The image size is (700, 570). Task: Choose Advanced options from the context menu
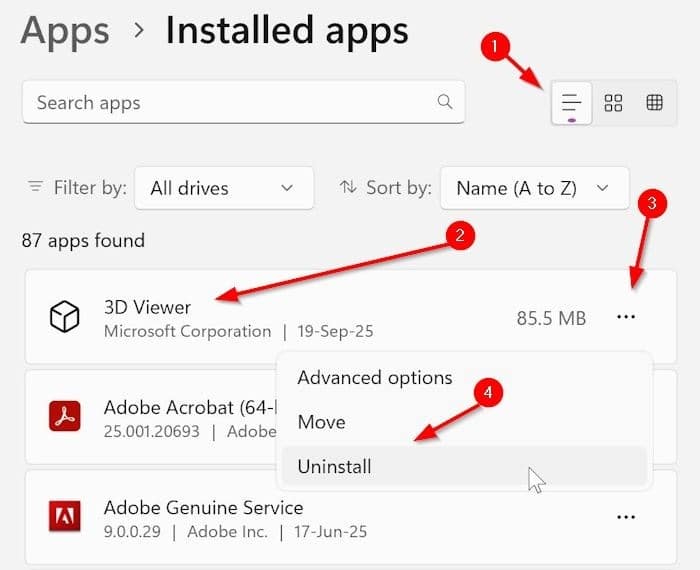pos(375,378)
